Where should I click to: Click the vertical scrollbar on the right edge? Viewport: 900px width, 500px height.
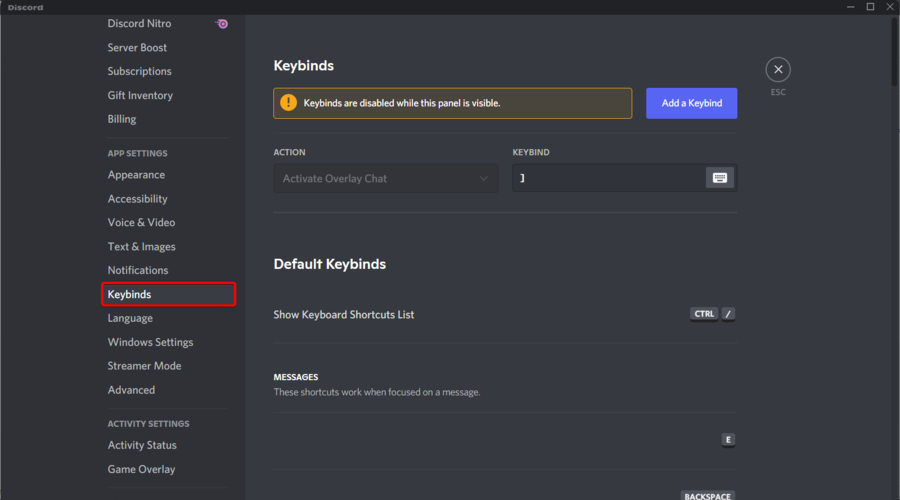click(895, 52)
